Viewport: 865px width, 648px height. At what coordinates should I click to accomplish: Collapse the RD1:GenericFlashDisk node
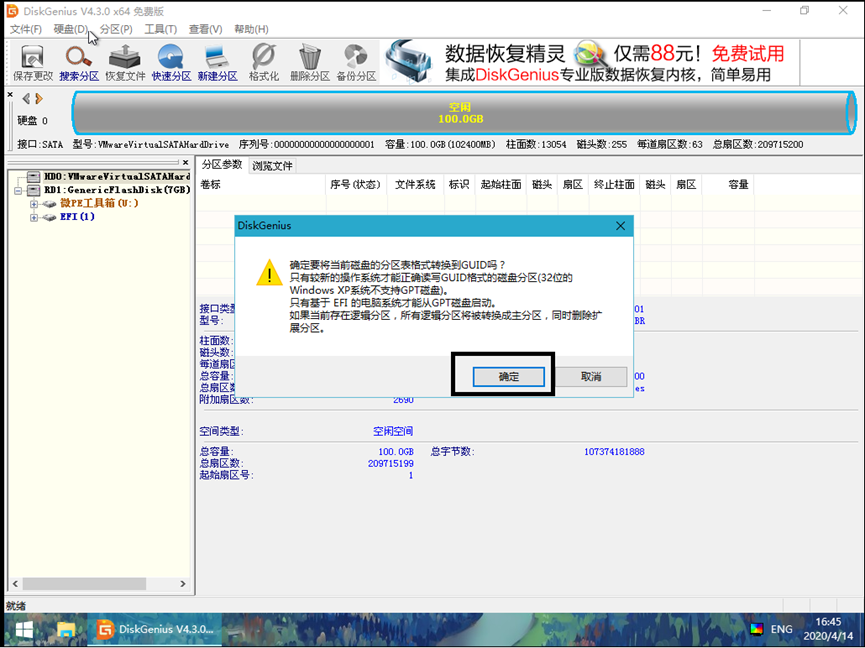click(x=19, y=190)
